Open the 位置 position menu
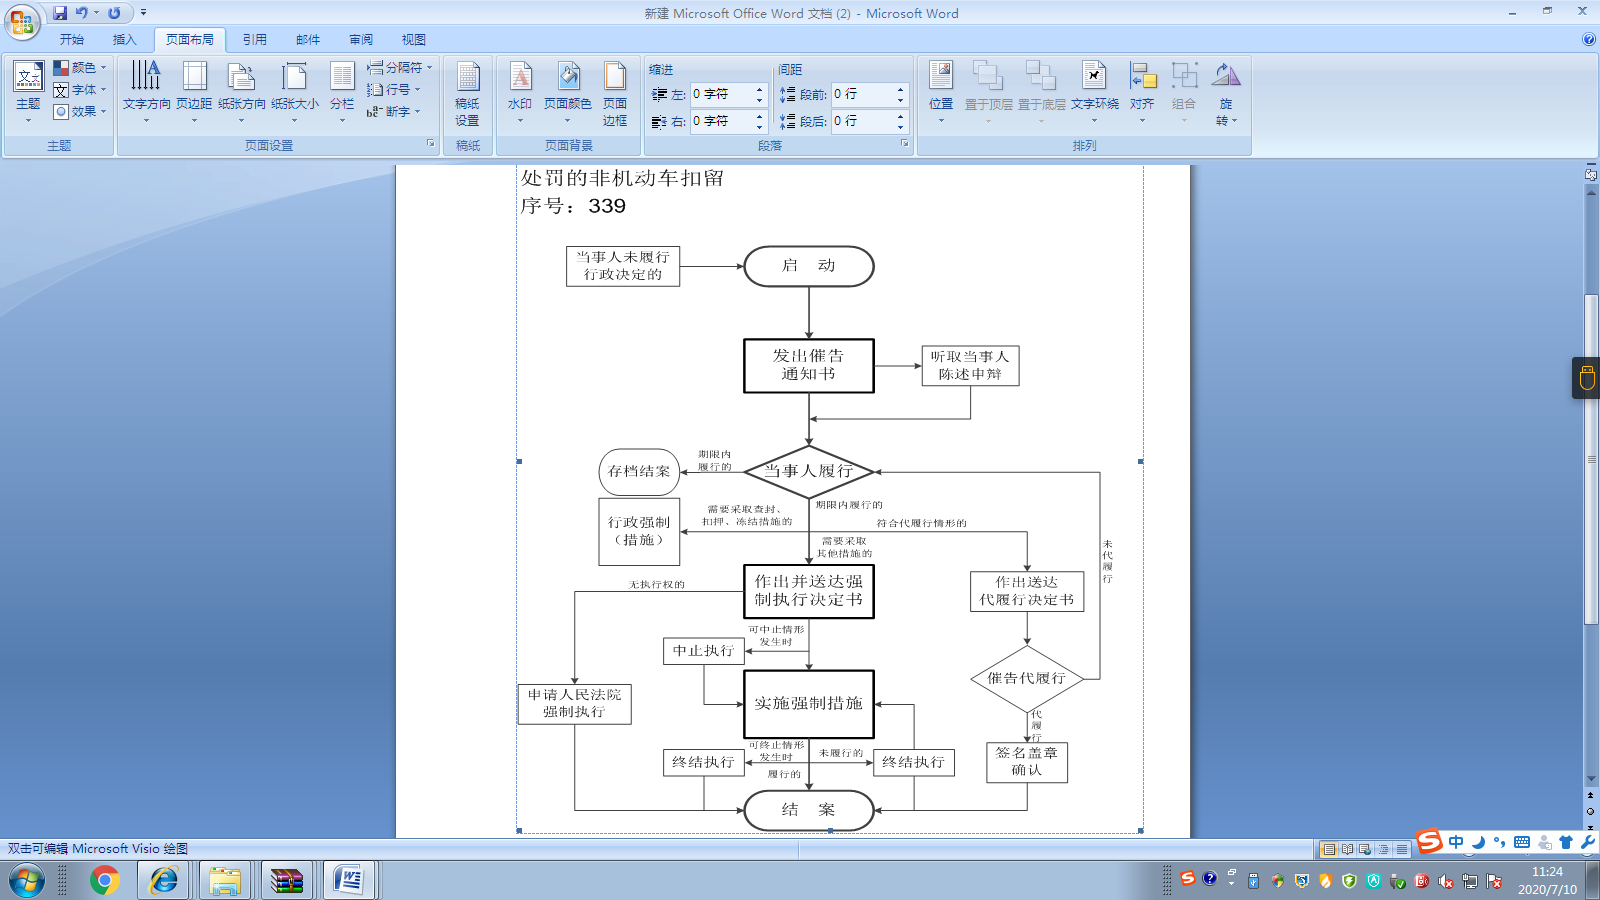Image resolution: width=1600 pixels, height=900 pixels. point(941,92)
